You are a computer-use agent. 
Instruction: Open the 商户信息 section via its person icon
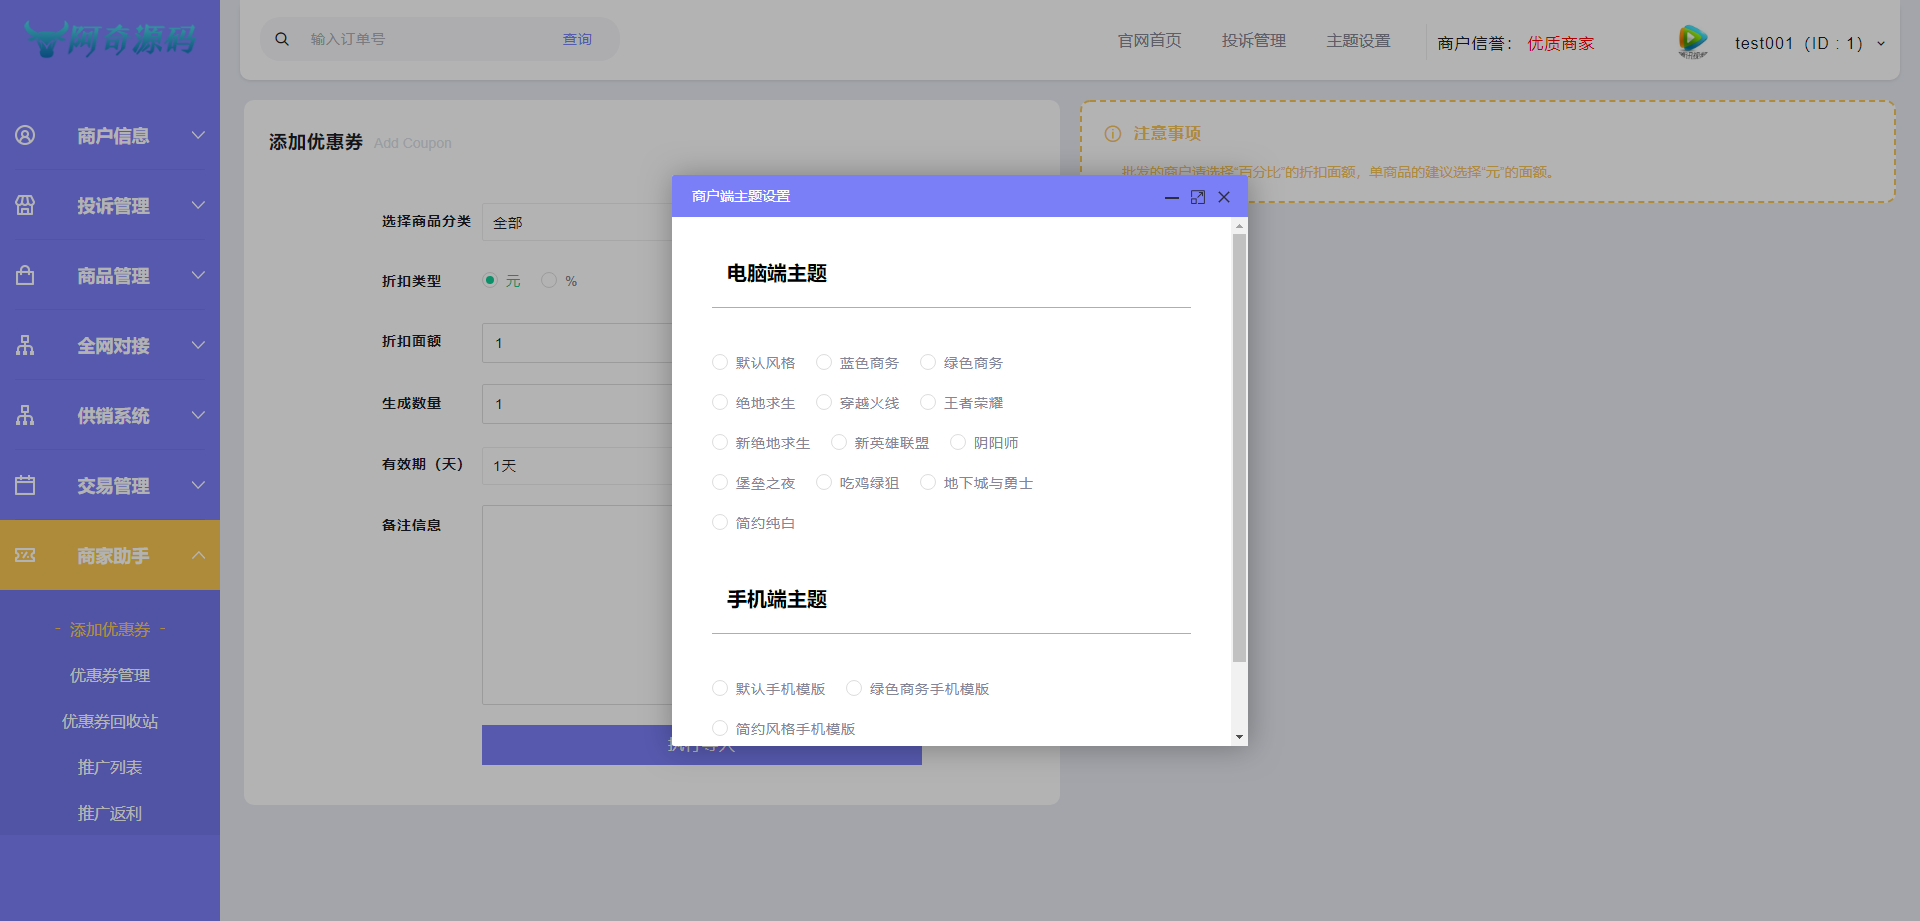(x=24, y=135)
